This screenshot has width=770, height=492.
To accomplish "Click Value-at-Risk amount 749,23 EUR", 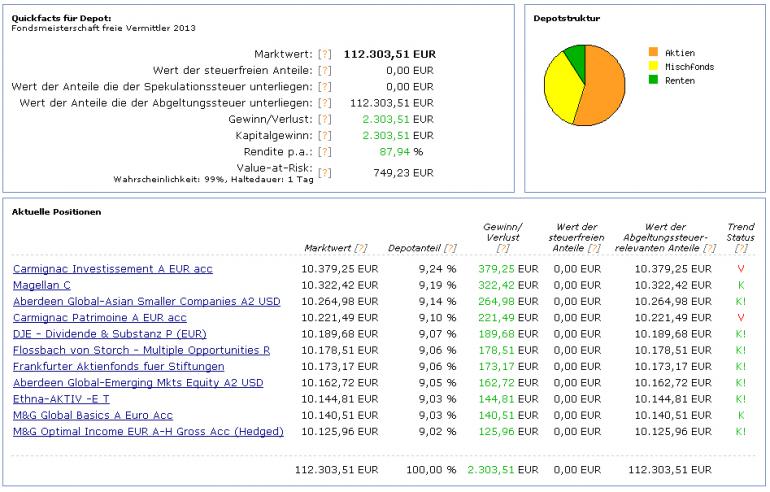I will point(403,173).
